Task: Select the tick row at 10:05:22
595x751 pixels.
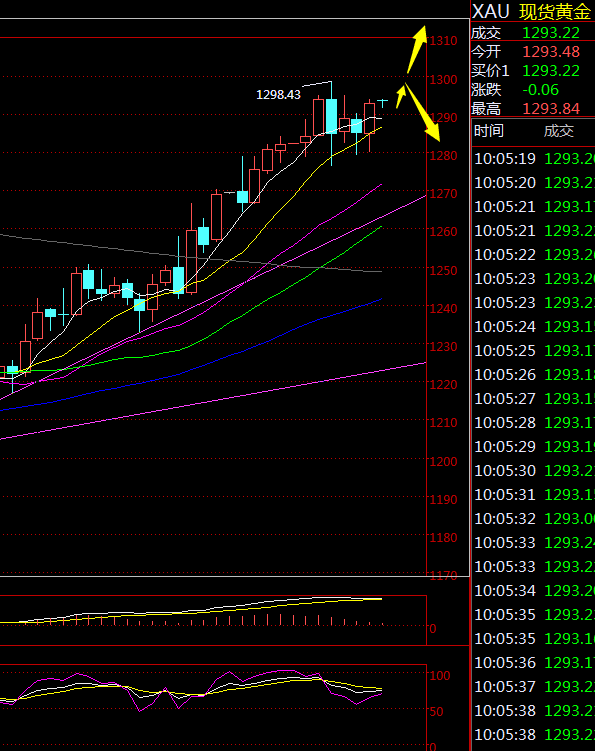Action: pyautogui.click(x=534, y=254)
